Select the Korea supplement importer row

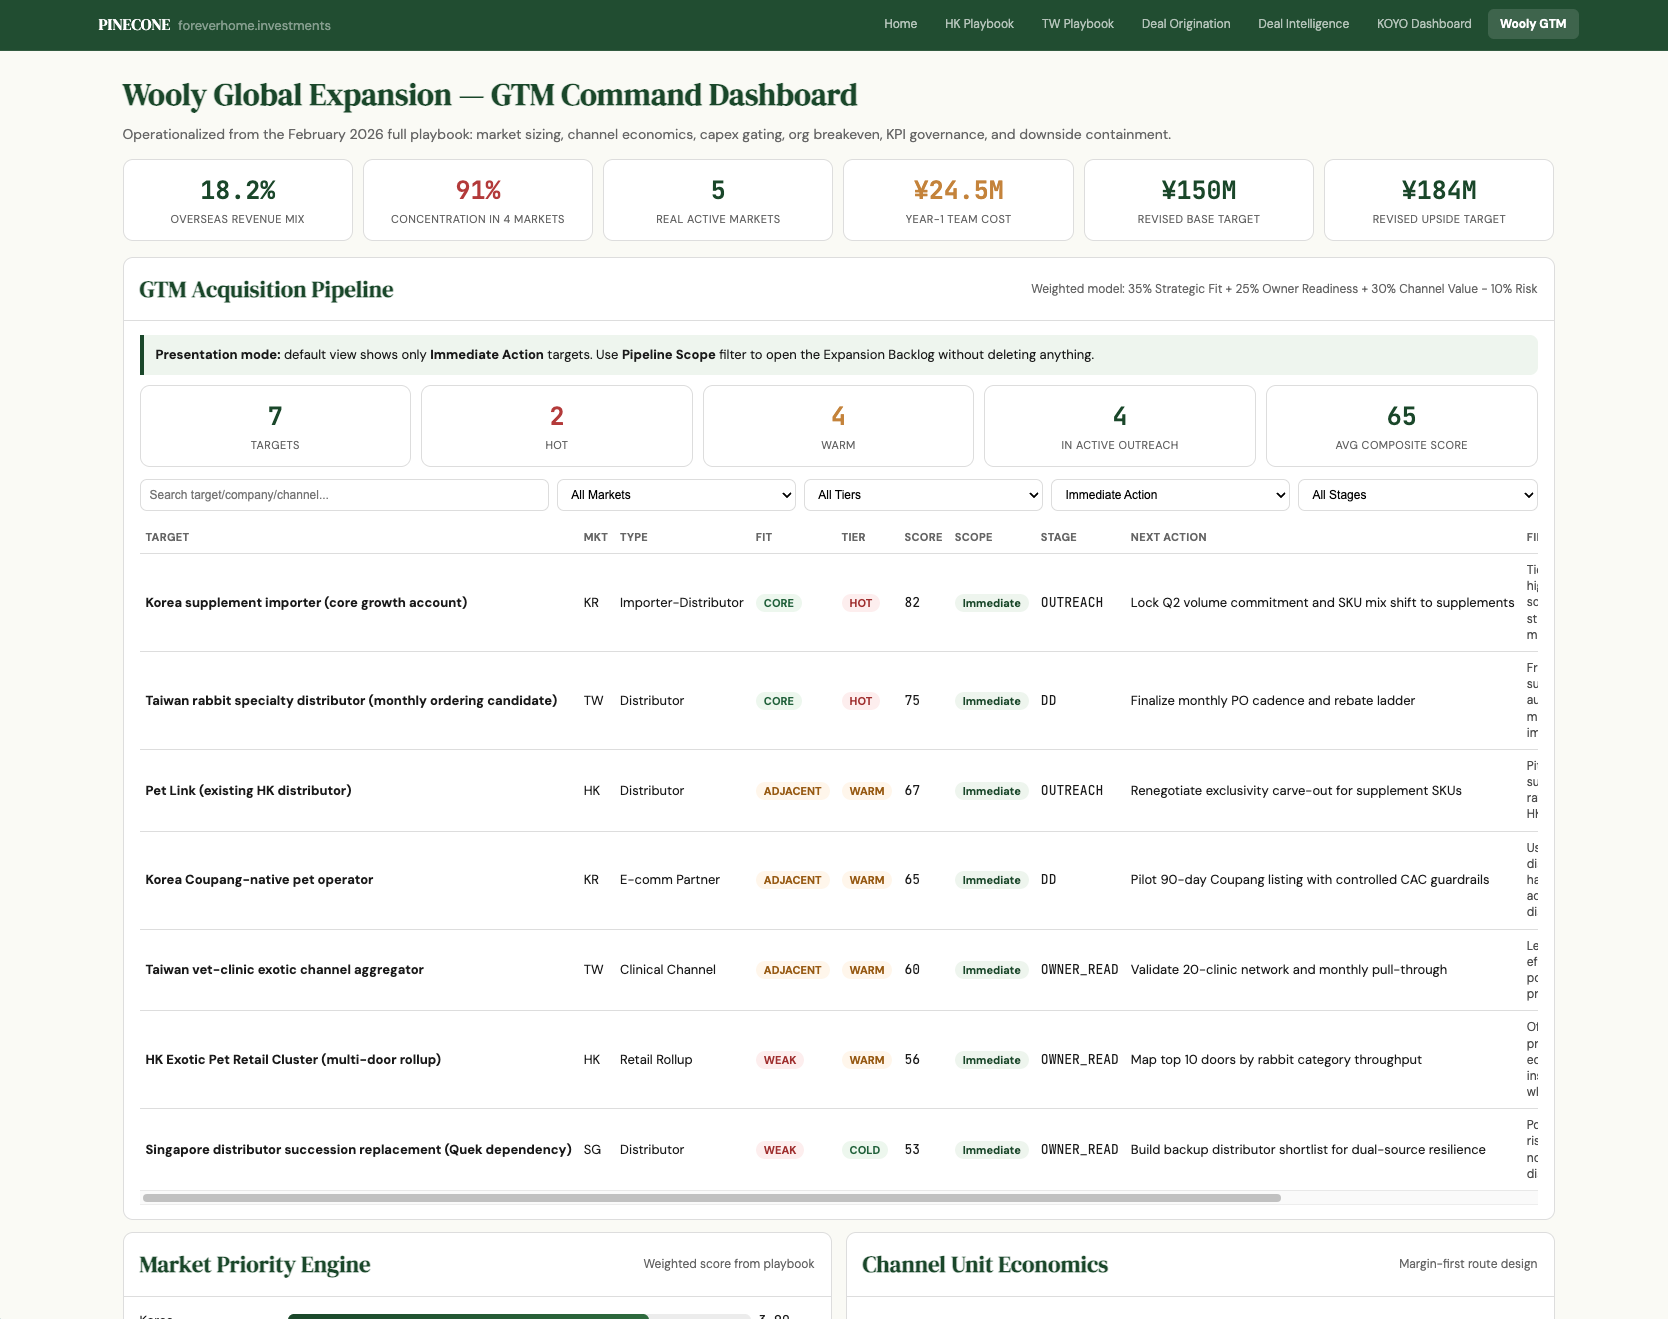pos(306,603)
